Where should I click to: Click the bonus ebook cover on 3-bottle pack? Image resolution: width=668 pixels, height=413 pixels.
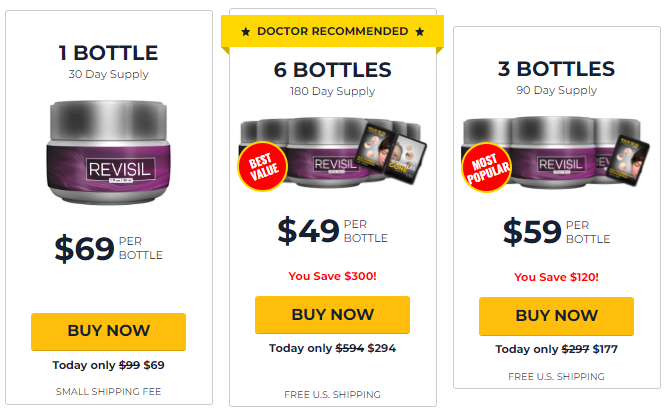tap(626, 160)
